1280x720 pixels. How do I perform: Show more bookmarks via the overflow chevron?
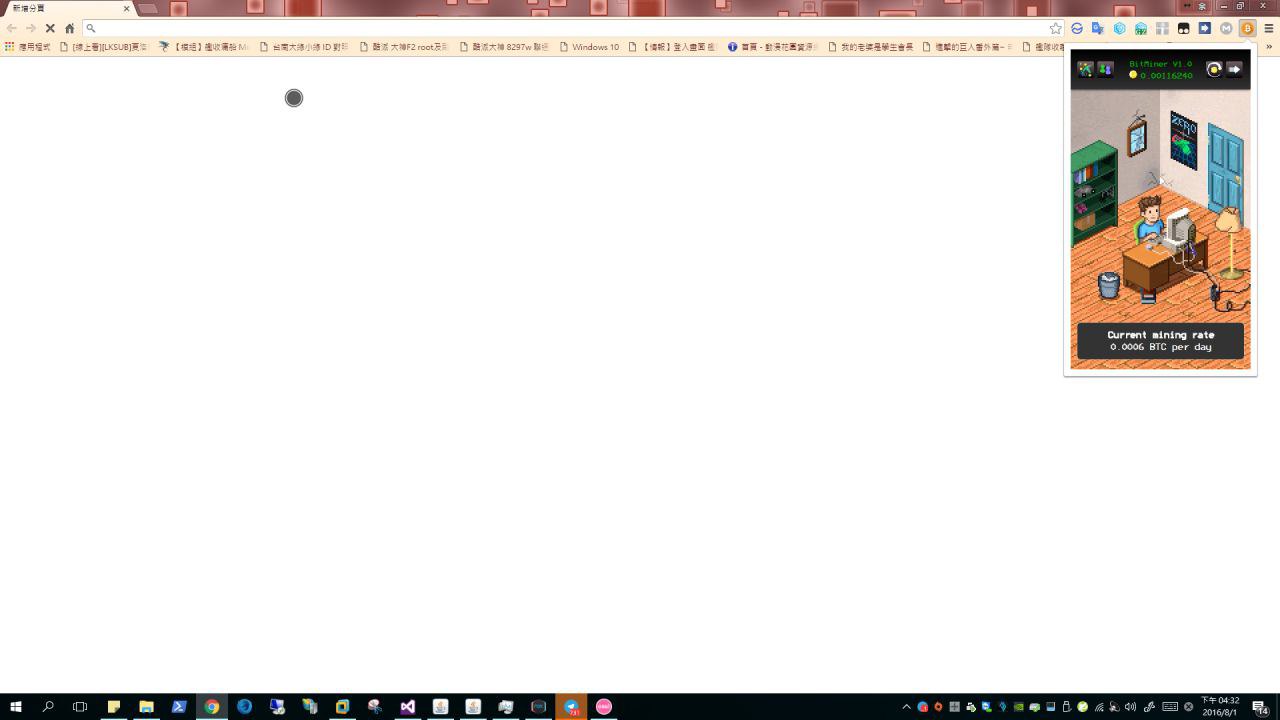(1271, 47)
